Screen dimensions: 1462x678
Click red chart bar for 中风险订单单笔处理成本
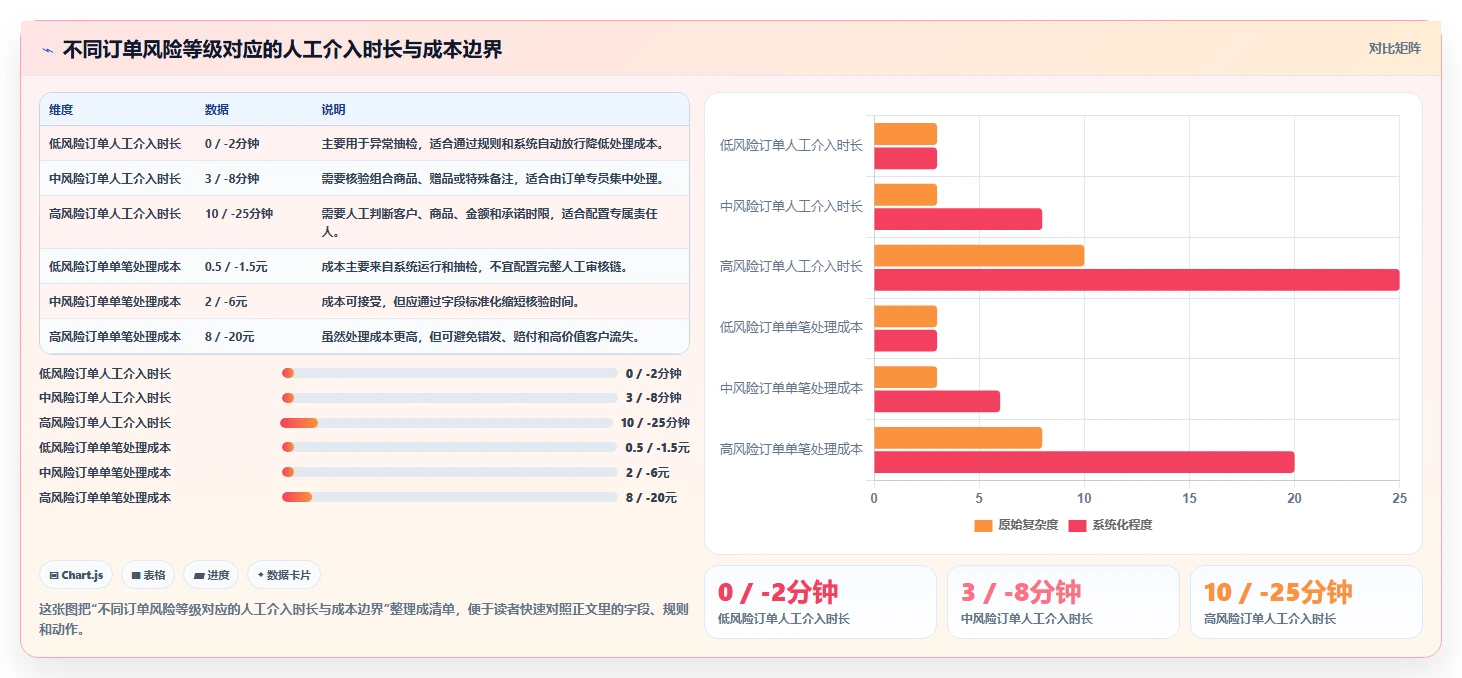click(937, 401)
